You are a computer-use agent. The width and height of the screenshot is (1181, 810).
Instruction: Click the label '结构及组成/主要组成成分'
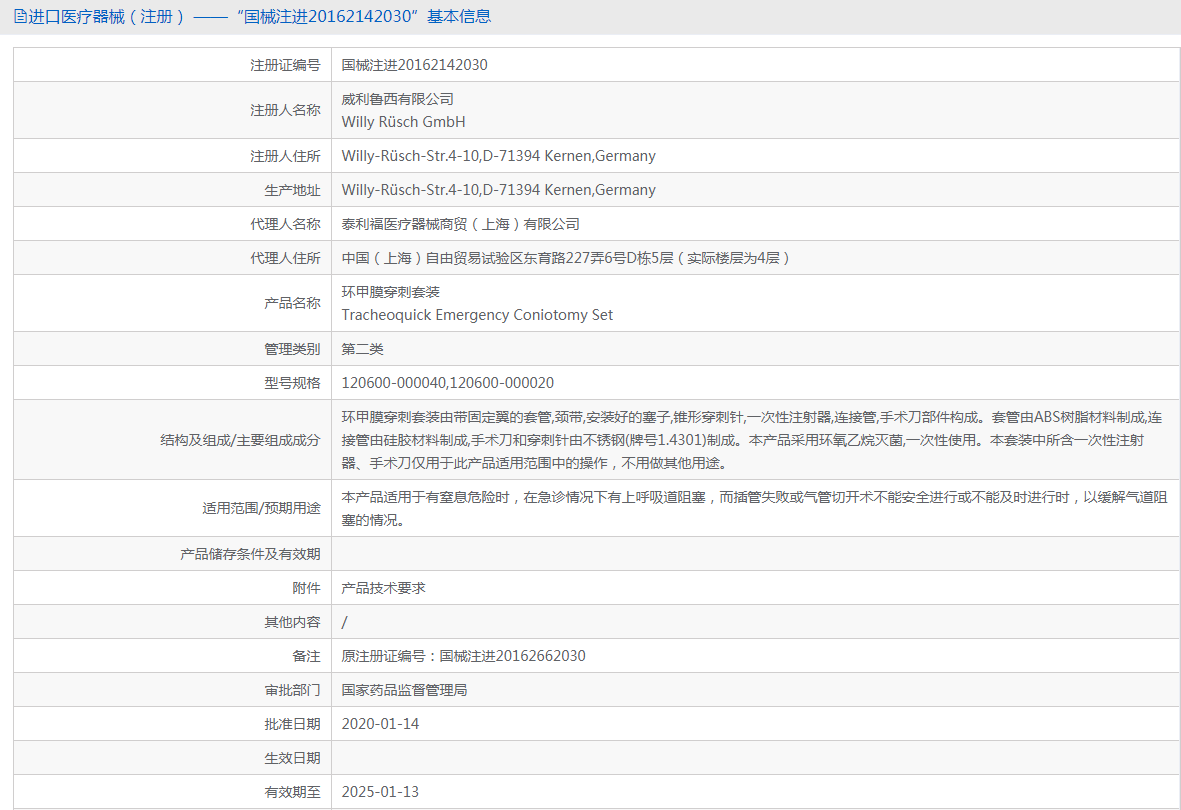[240, 440]
